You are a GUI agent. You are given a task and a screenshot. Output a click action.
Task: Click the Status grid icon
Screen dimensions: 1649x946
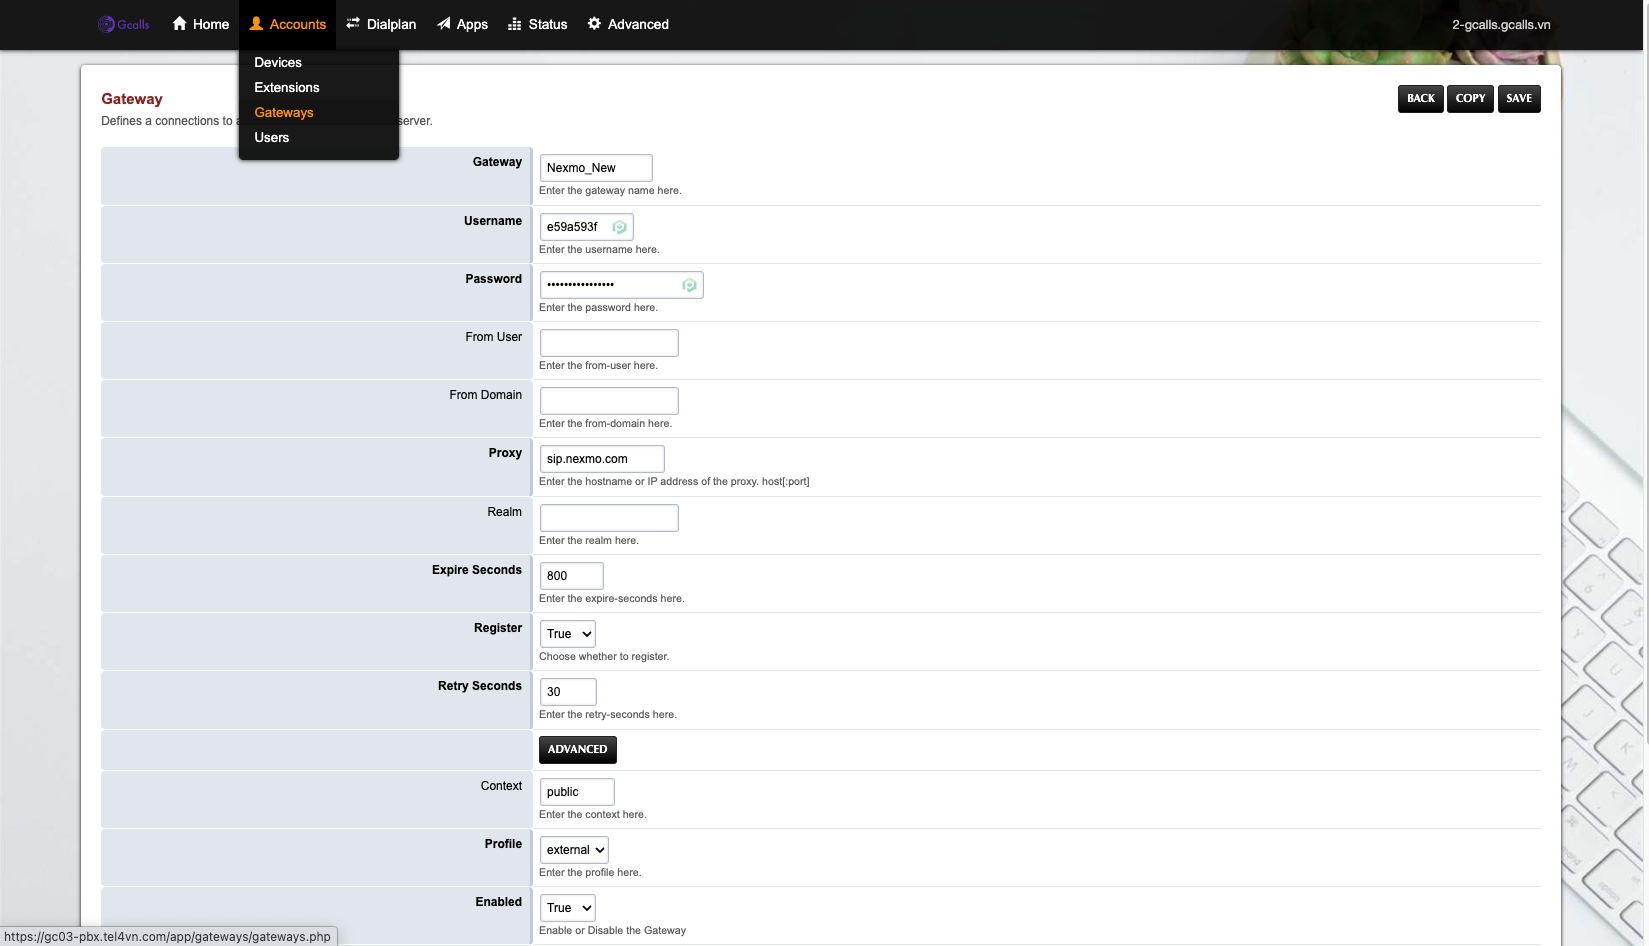[x=515, y=23]
